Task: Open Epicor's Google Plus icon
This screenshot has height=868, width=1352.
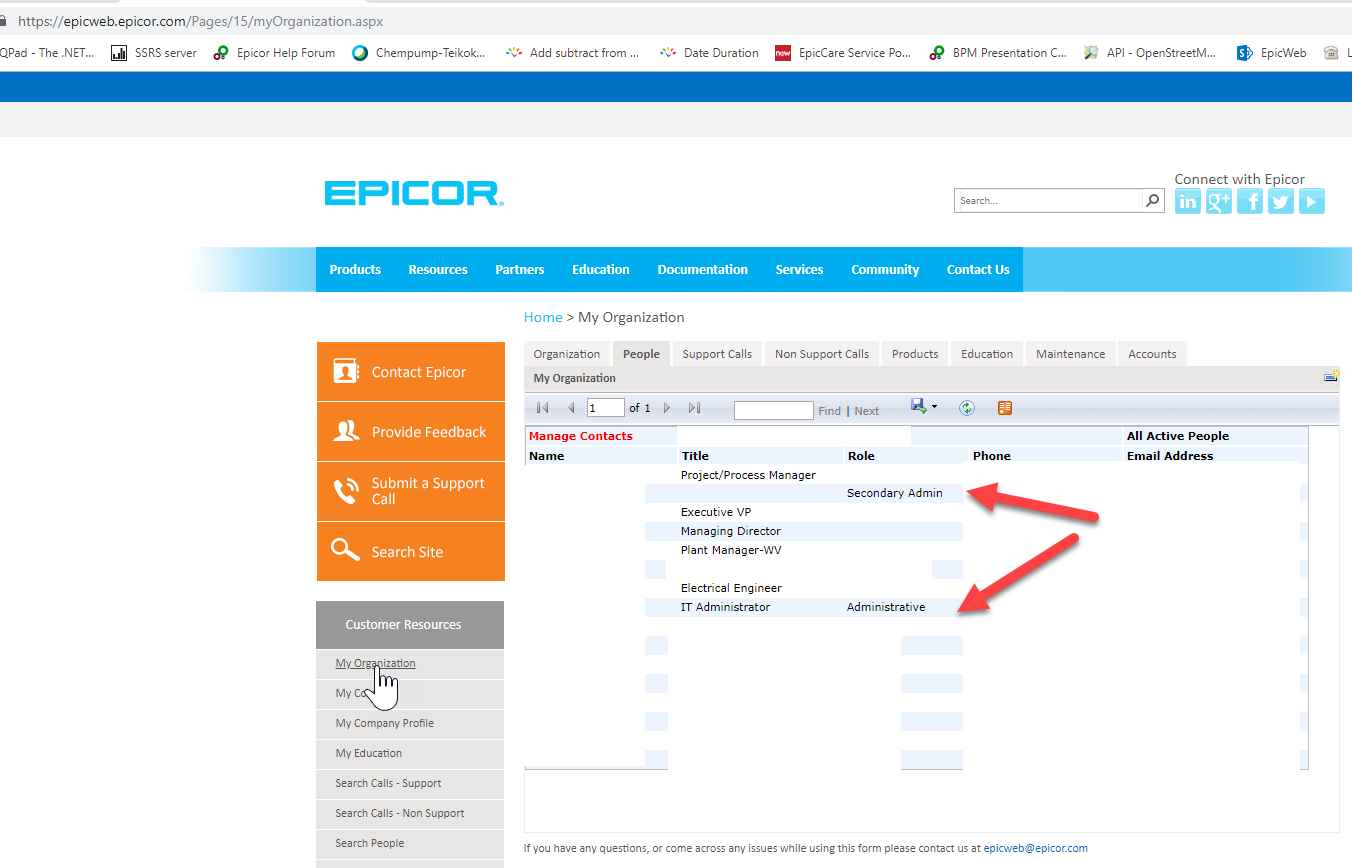Action: pyautogui.click(x=1218, y=201)
